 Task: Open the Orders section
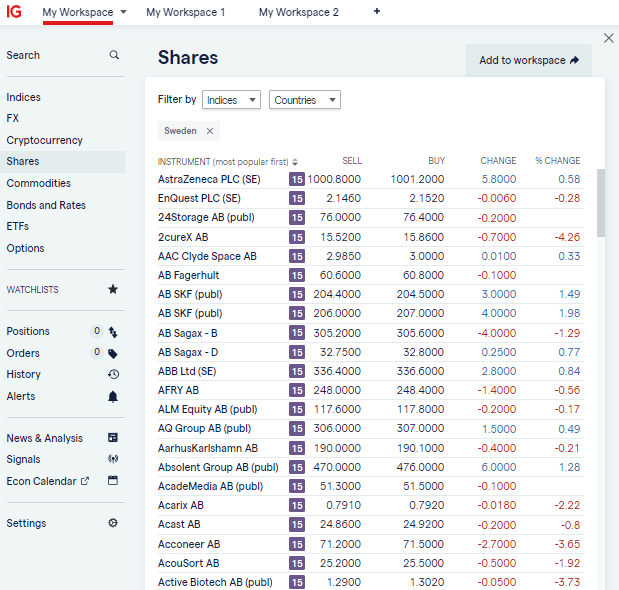(x=23, y=353)
